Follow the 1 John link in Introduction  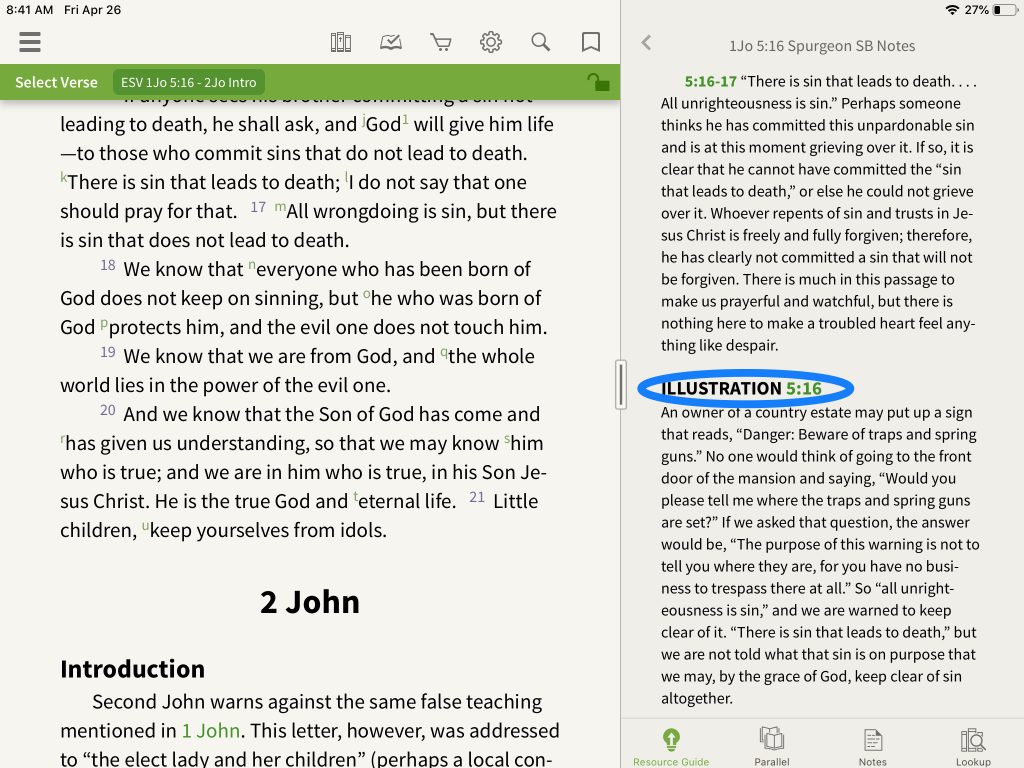point(210,730)
